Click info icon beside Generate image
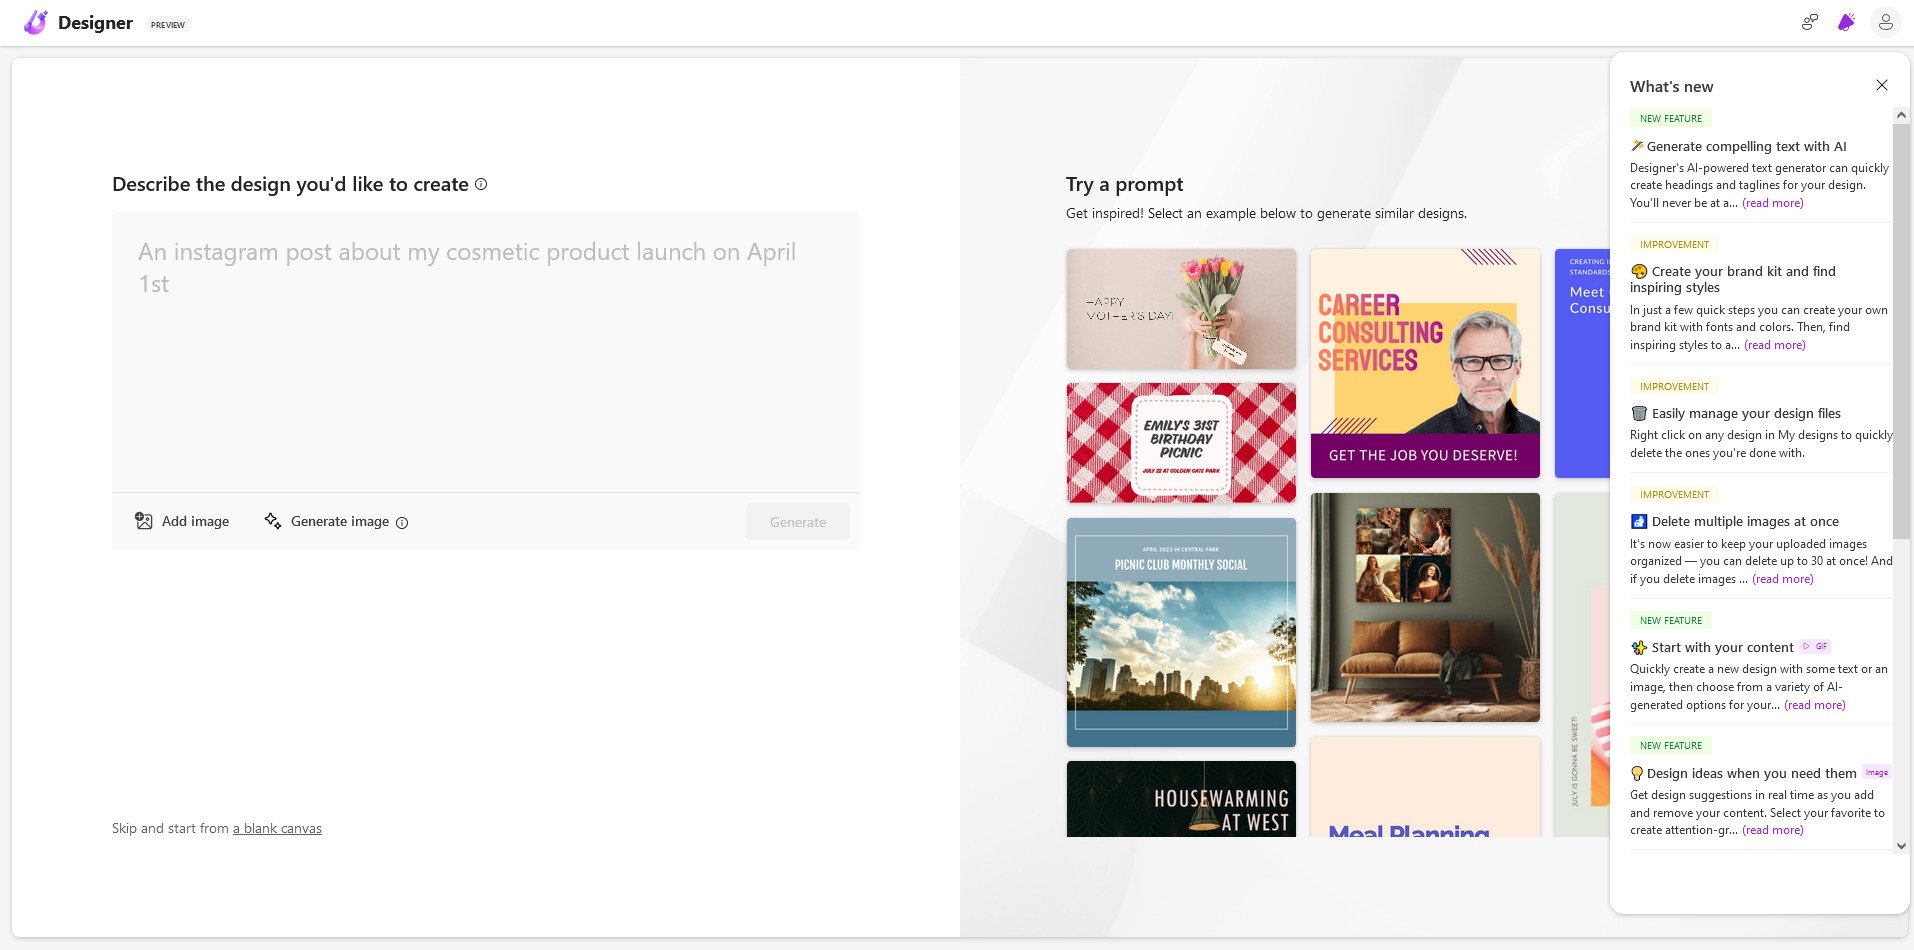Image resolution: width=1914 pixels, height=950 pixels. click(402, 522)
